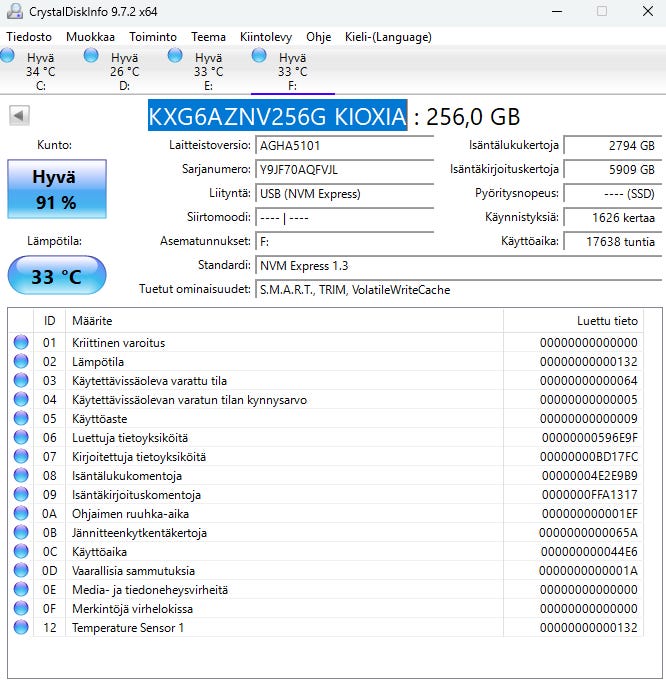Click the Luettu tieto column header

pyautogui.click(x=606, y=321)
